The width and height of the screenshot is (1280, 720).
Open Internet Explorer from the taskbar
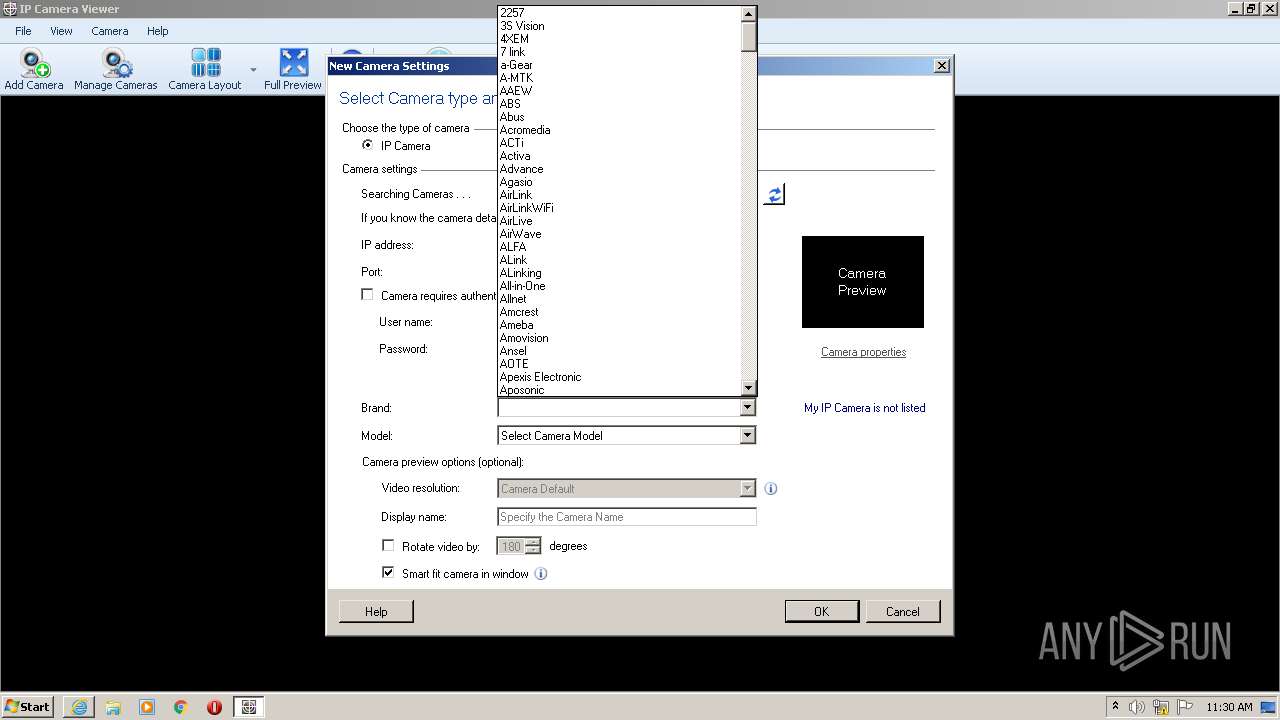click(79, 707)
